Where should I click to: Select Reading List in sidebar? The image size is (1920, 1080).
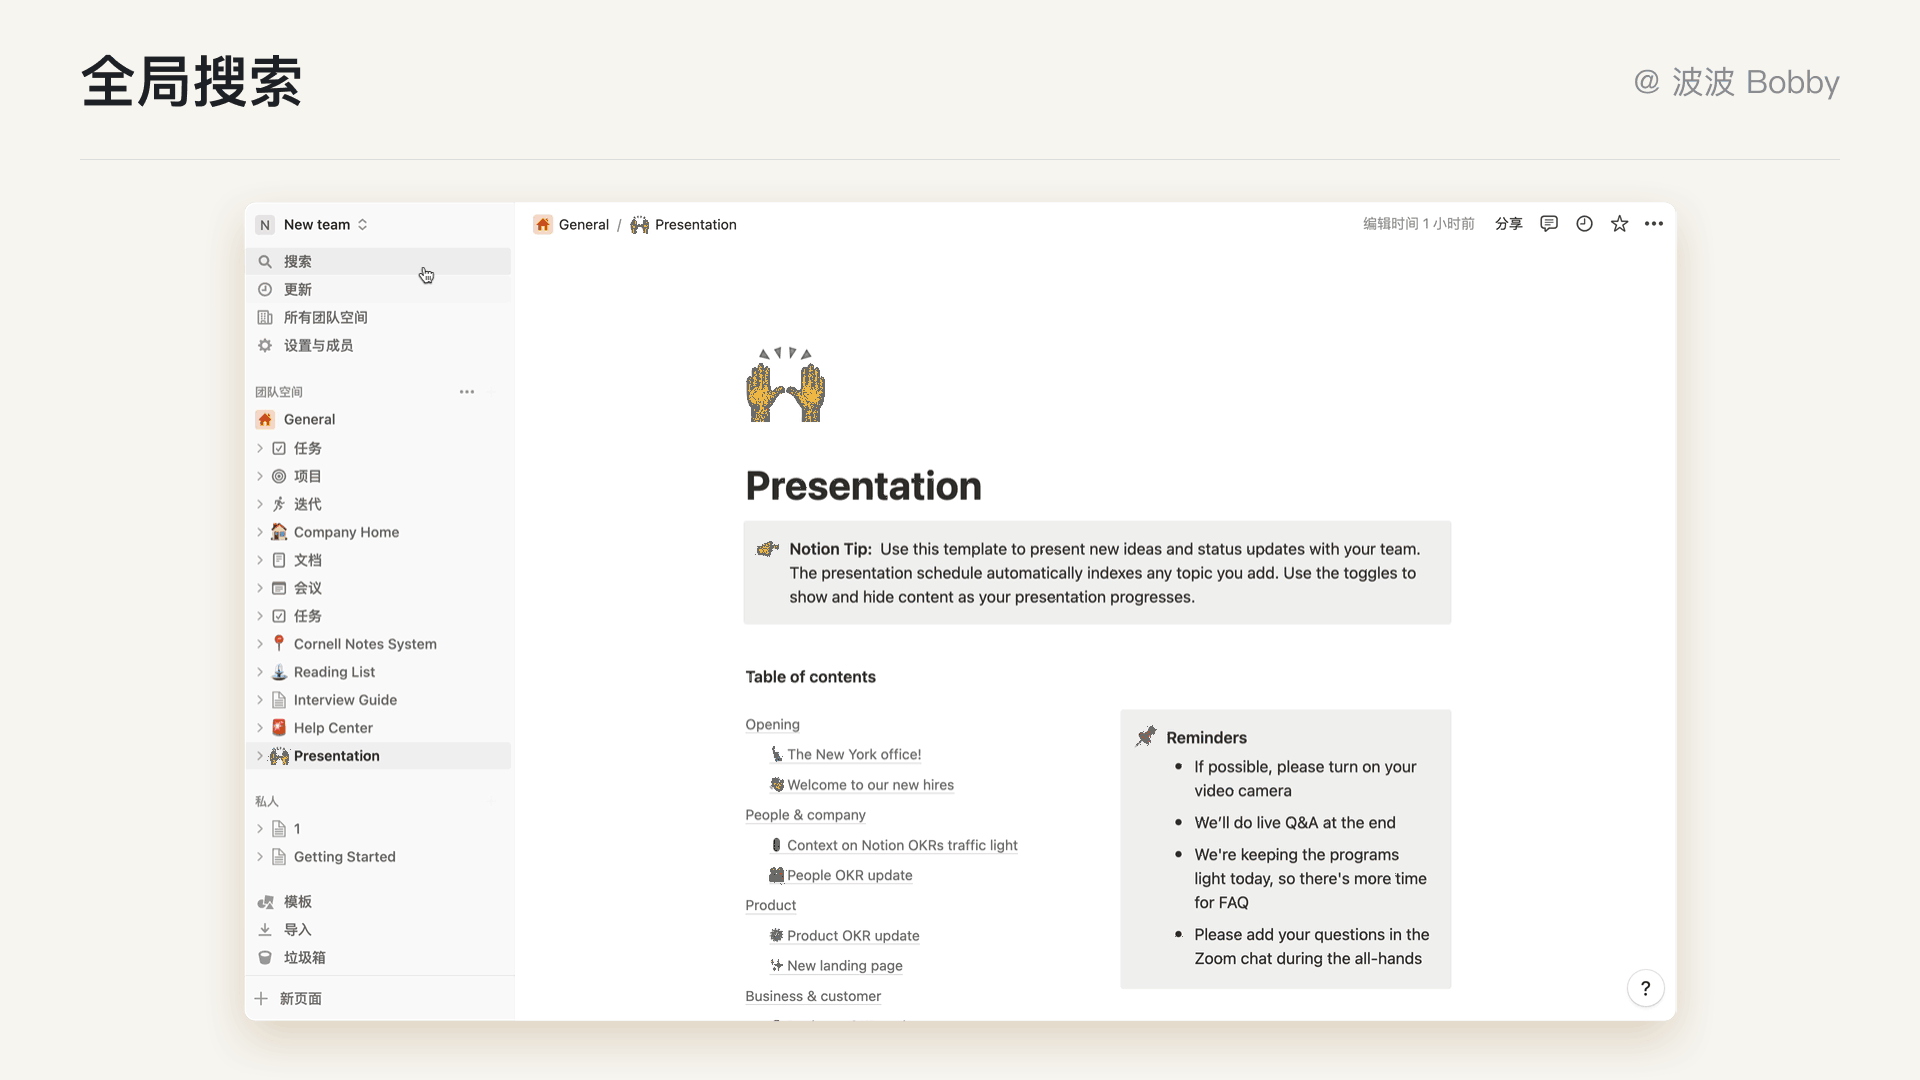334,672
